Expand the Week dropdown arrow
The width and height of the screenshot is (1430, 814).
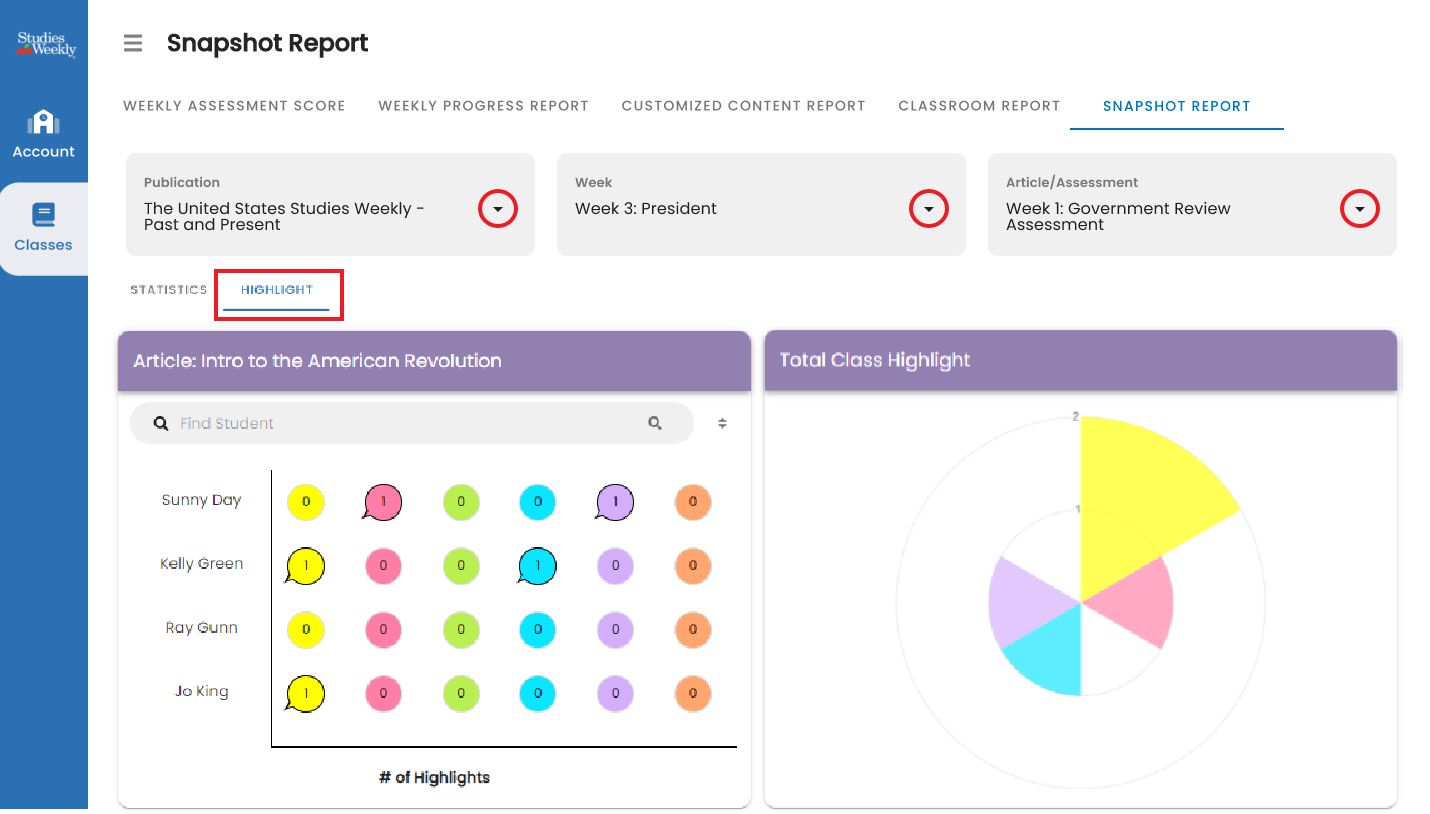pos(929,209)
